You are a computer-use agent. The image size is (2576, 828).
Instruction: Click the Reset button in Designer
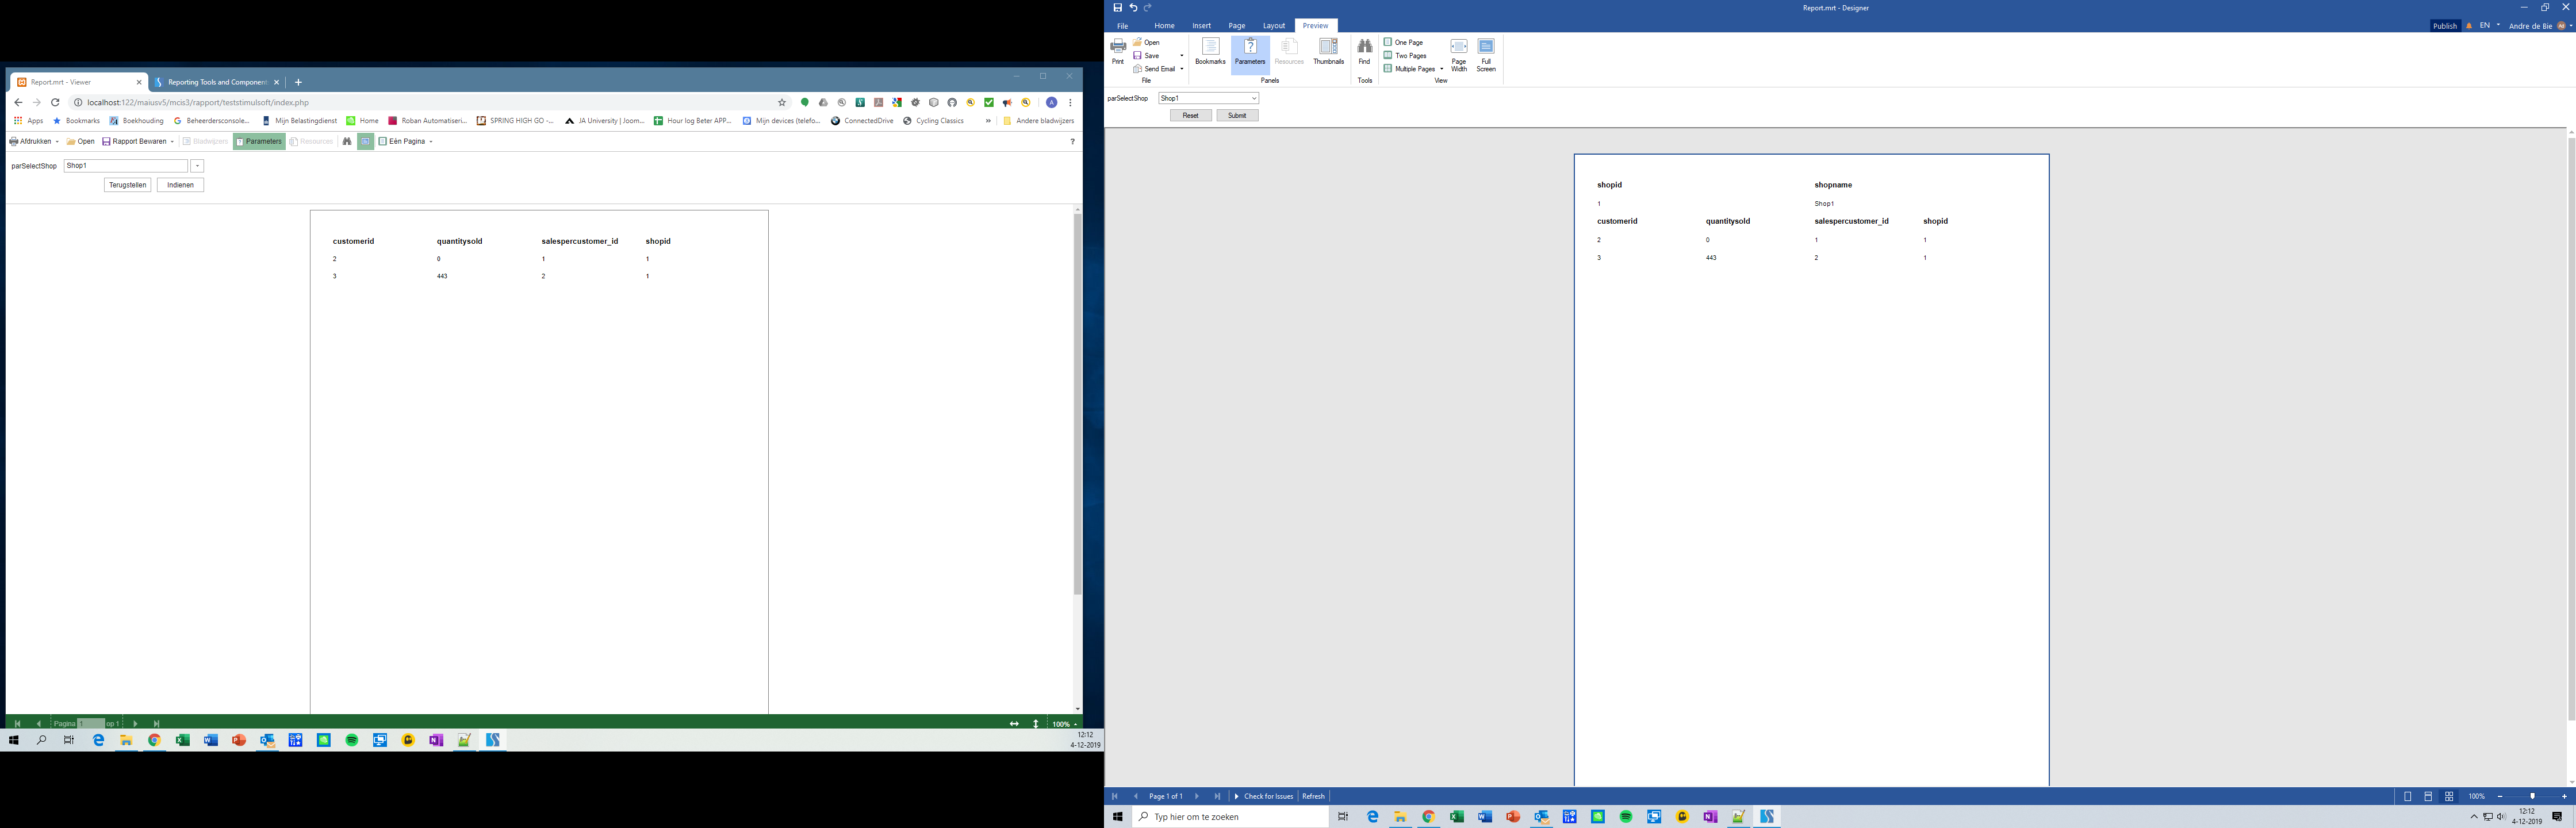1190,116
